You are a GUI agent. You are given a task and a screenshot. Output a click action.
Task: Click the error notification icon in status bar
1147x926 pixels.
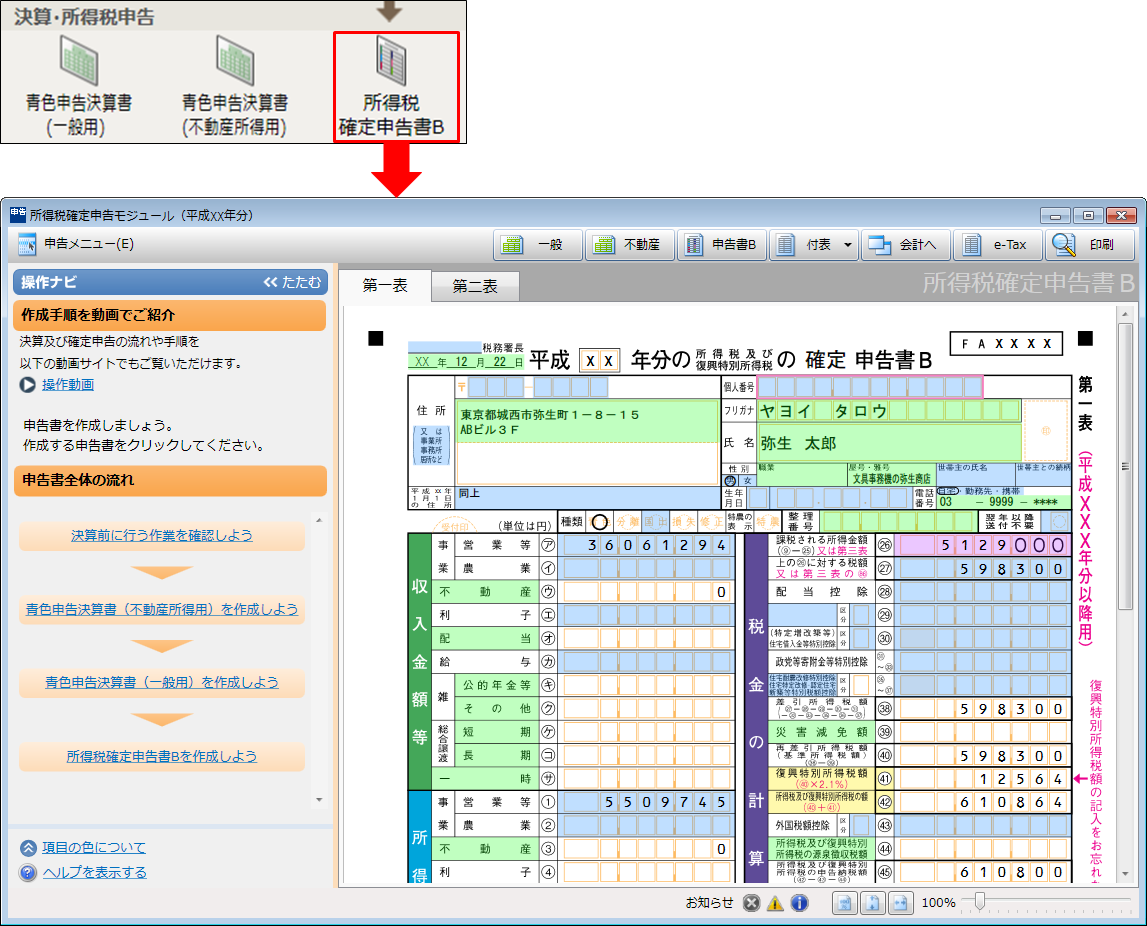coord(752,903)
